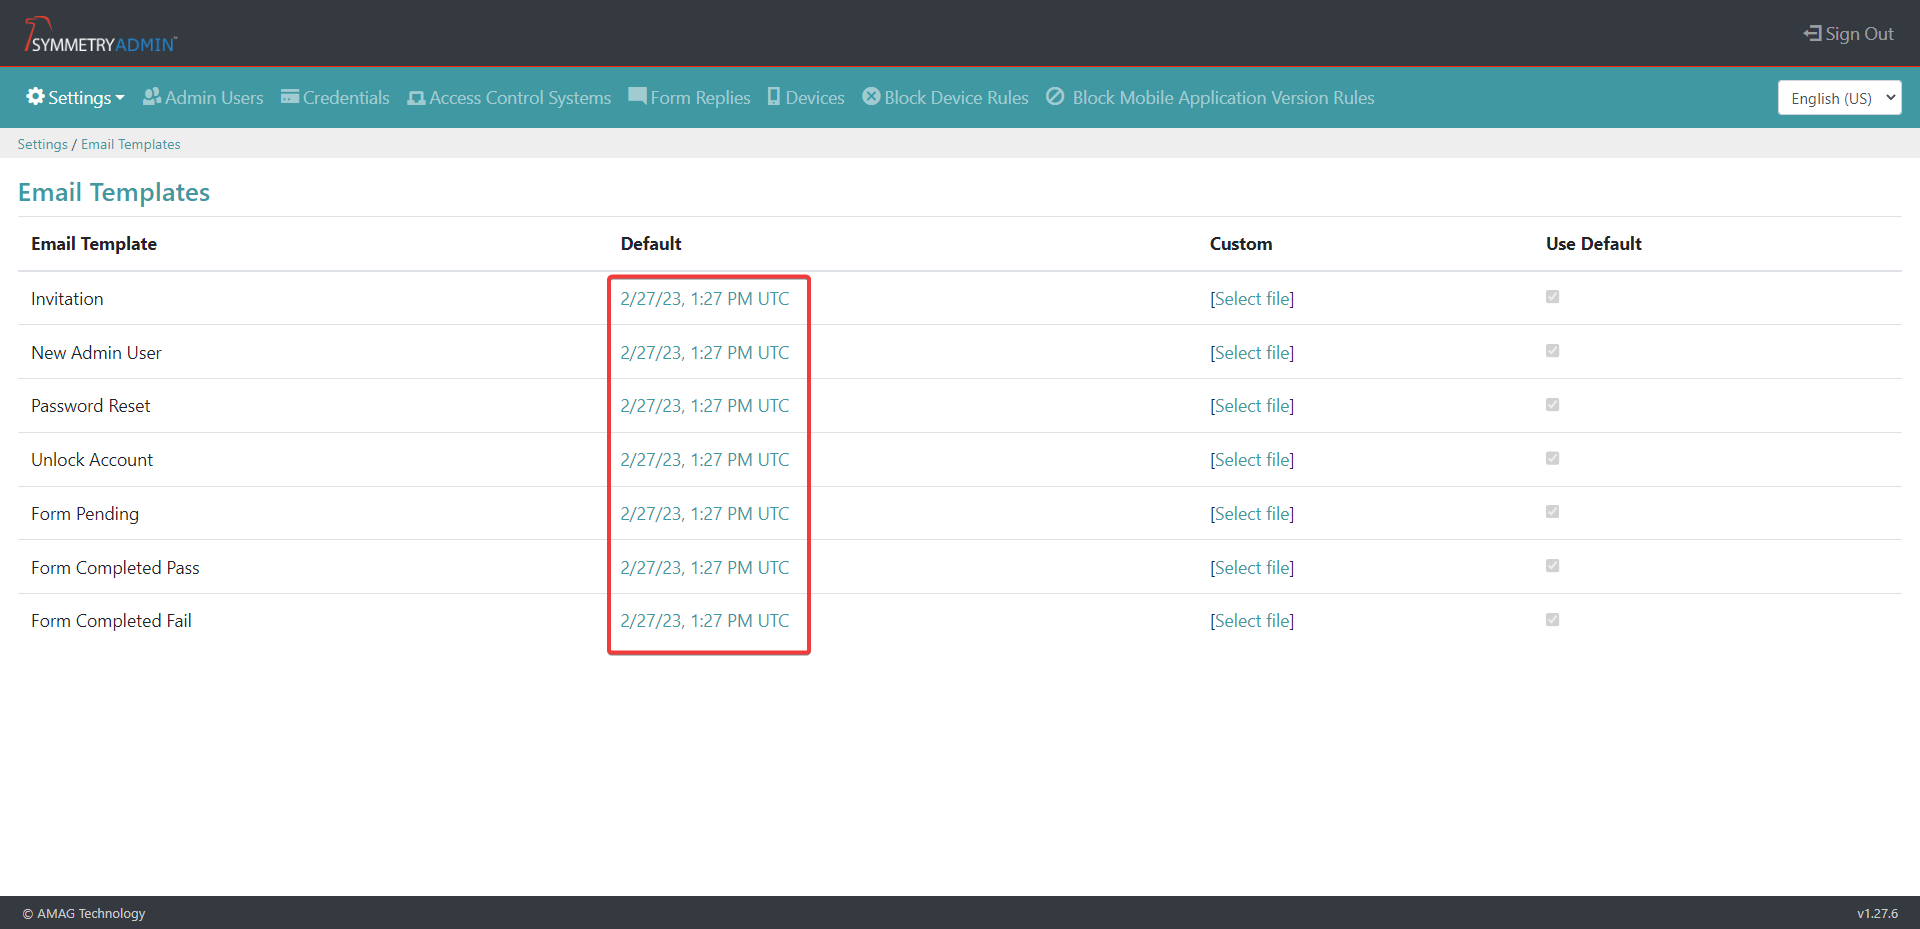Open Block Mobile Application Version Rules
Viewport: 1920px width, 929px height.
tap(1210, 97)
